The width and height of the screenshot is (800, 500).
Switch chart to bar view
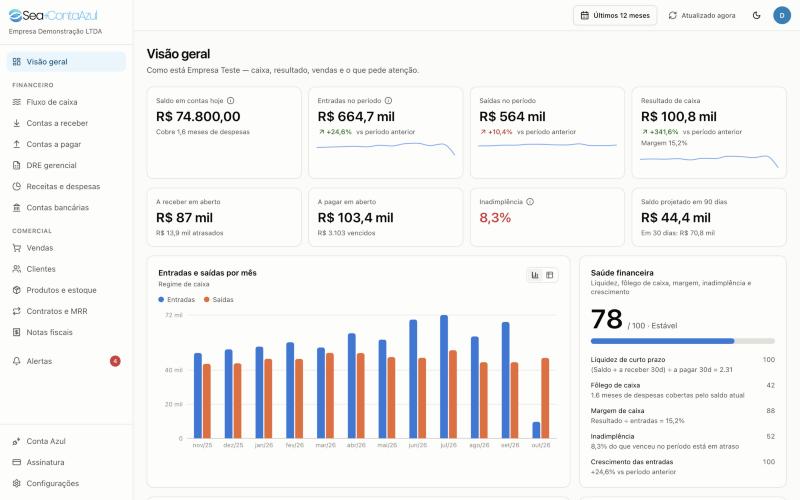(535, 275)
